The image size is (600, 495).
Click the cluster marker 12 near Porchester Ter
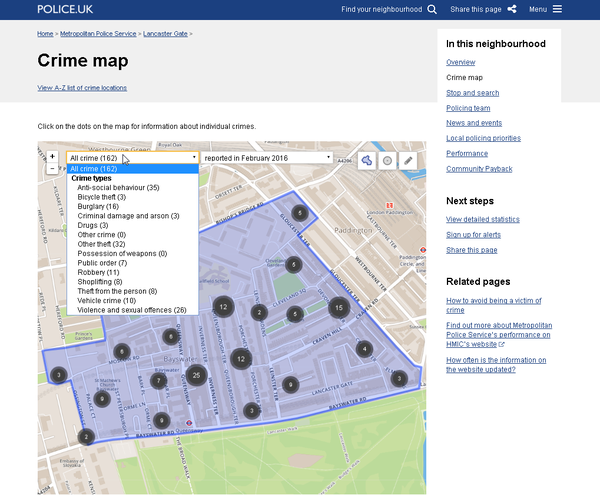tap(241, 359)
